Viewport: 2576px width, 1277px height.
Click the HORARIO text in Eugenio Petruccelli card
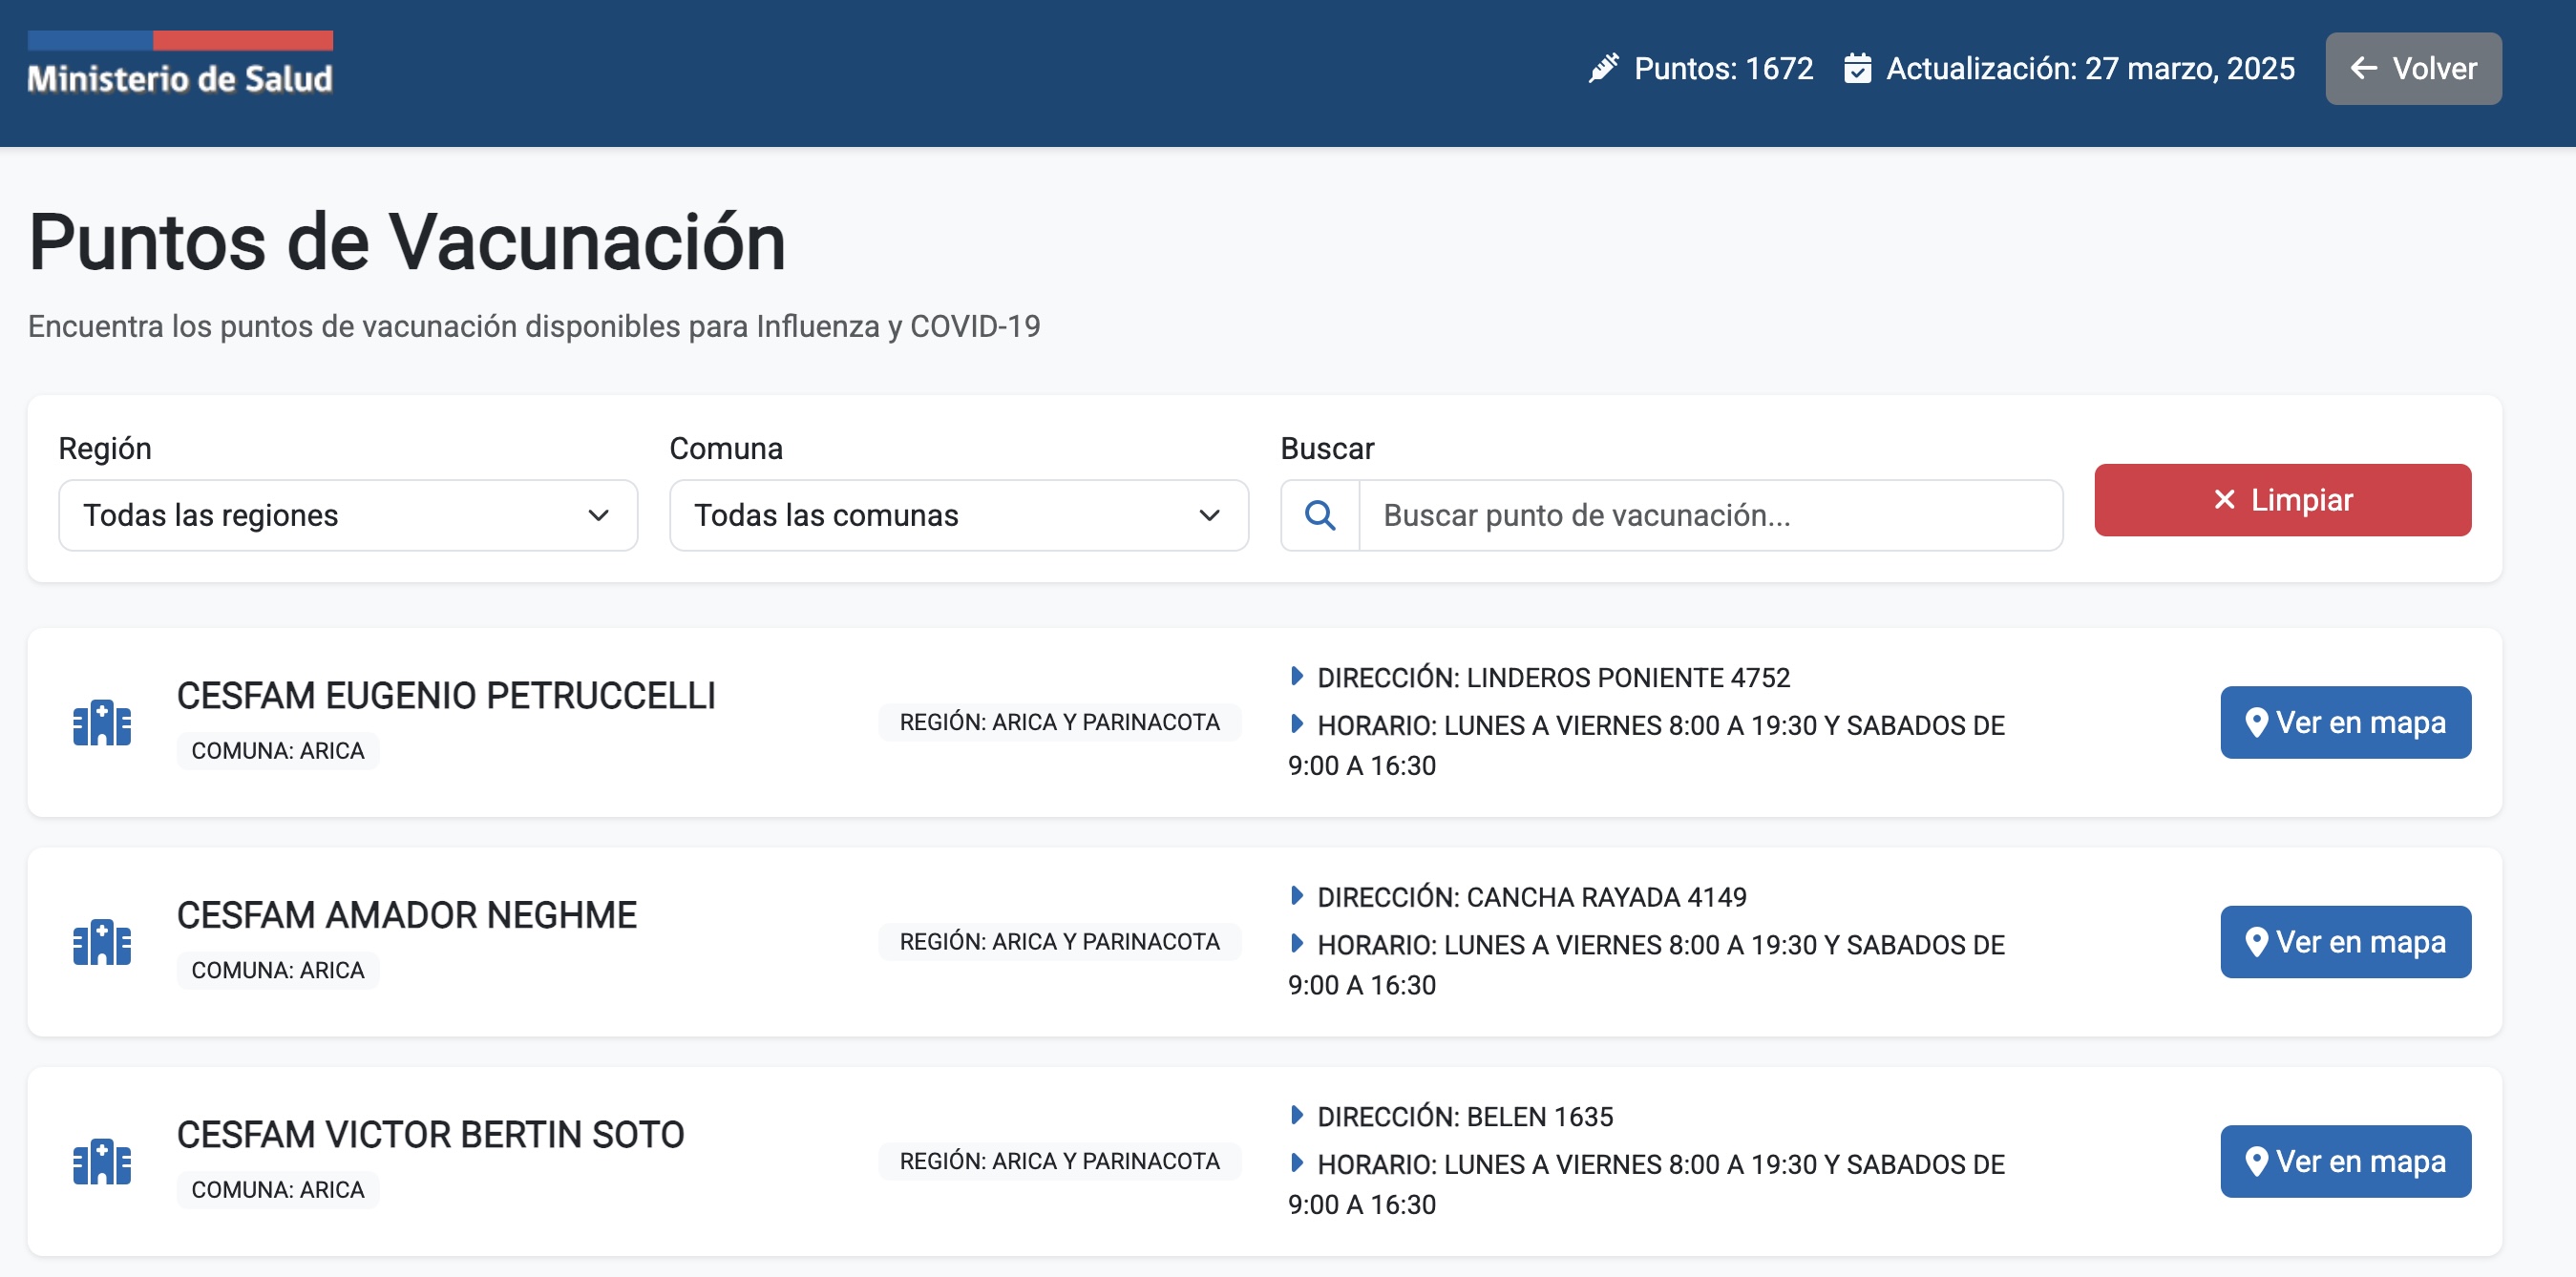pyautogui.click(x=1646, y=746)
